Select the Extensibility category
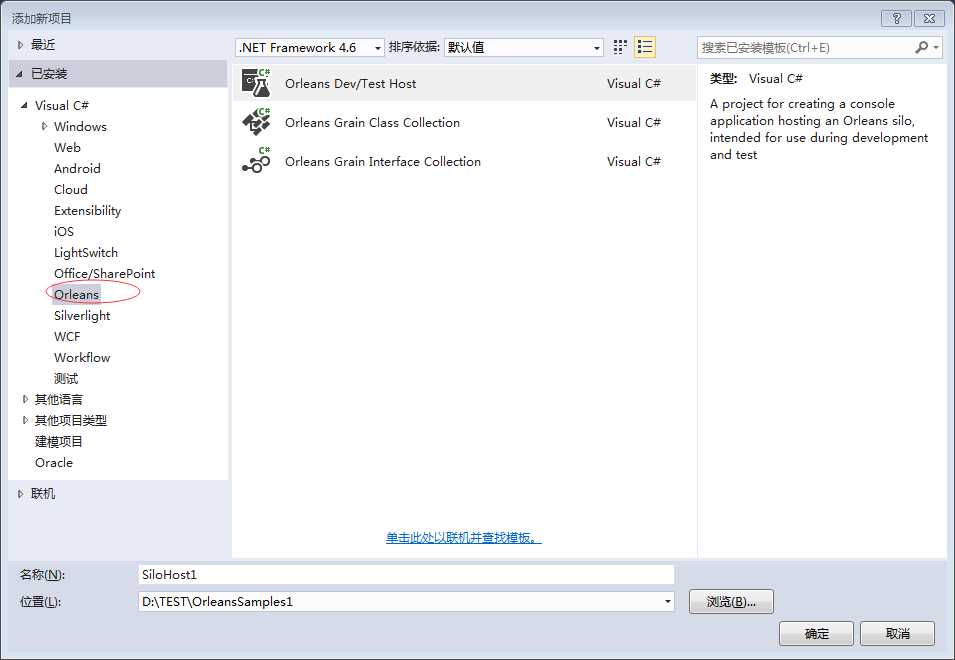The height and width of the screenshot is (660, 955). (87, 211)
